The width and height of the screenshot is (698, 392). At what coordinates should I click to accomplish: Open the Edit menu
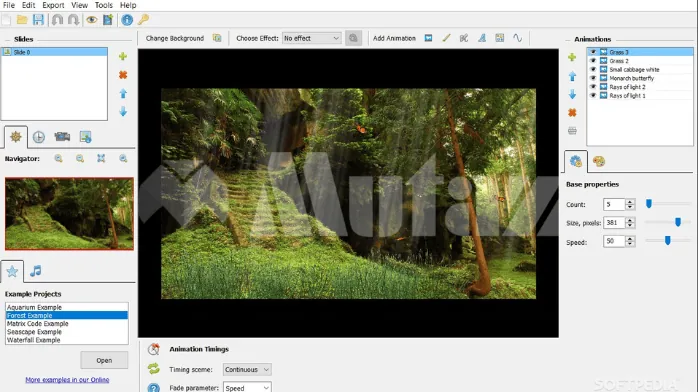[28, 5]
